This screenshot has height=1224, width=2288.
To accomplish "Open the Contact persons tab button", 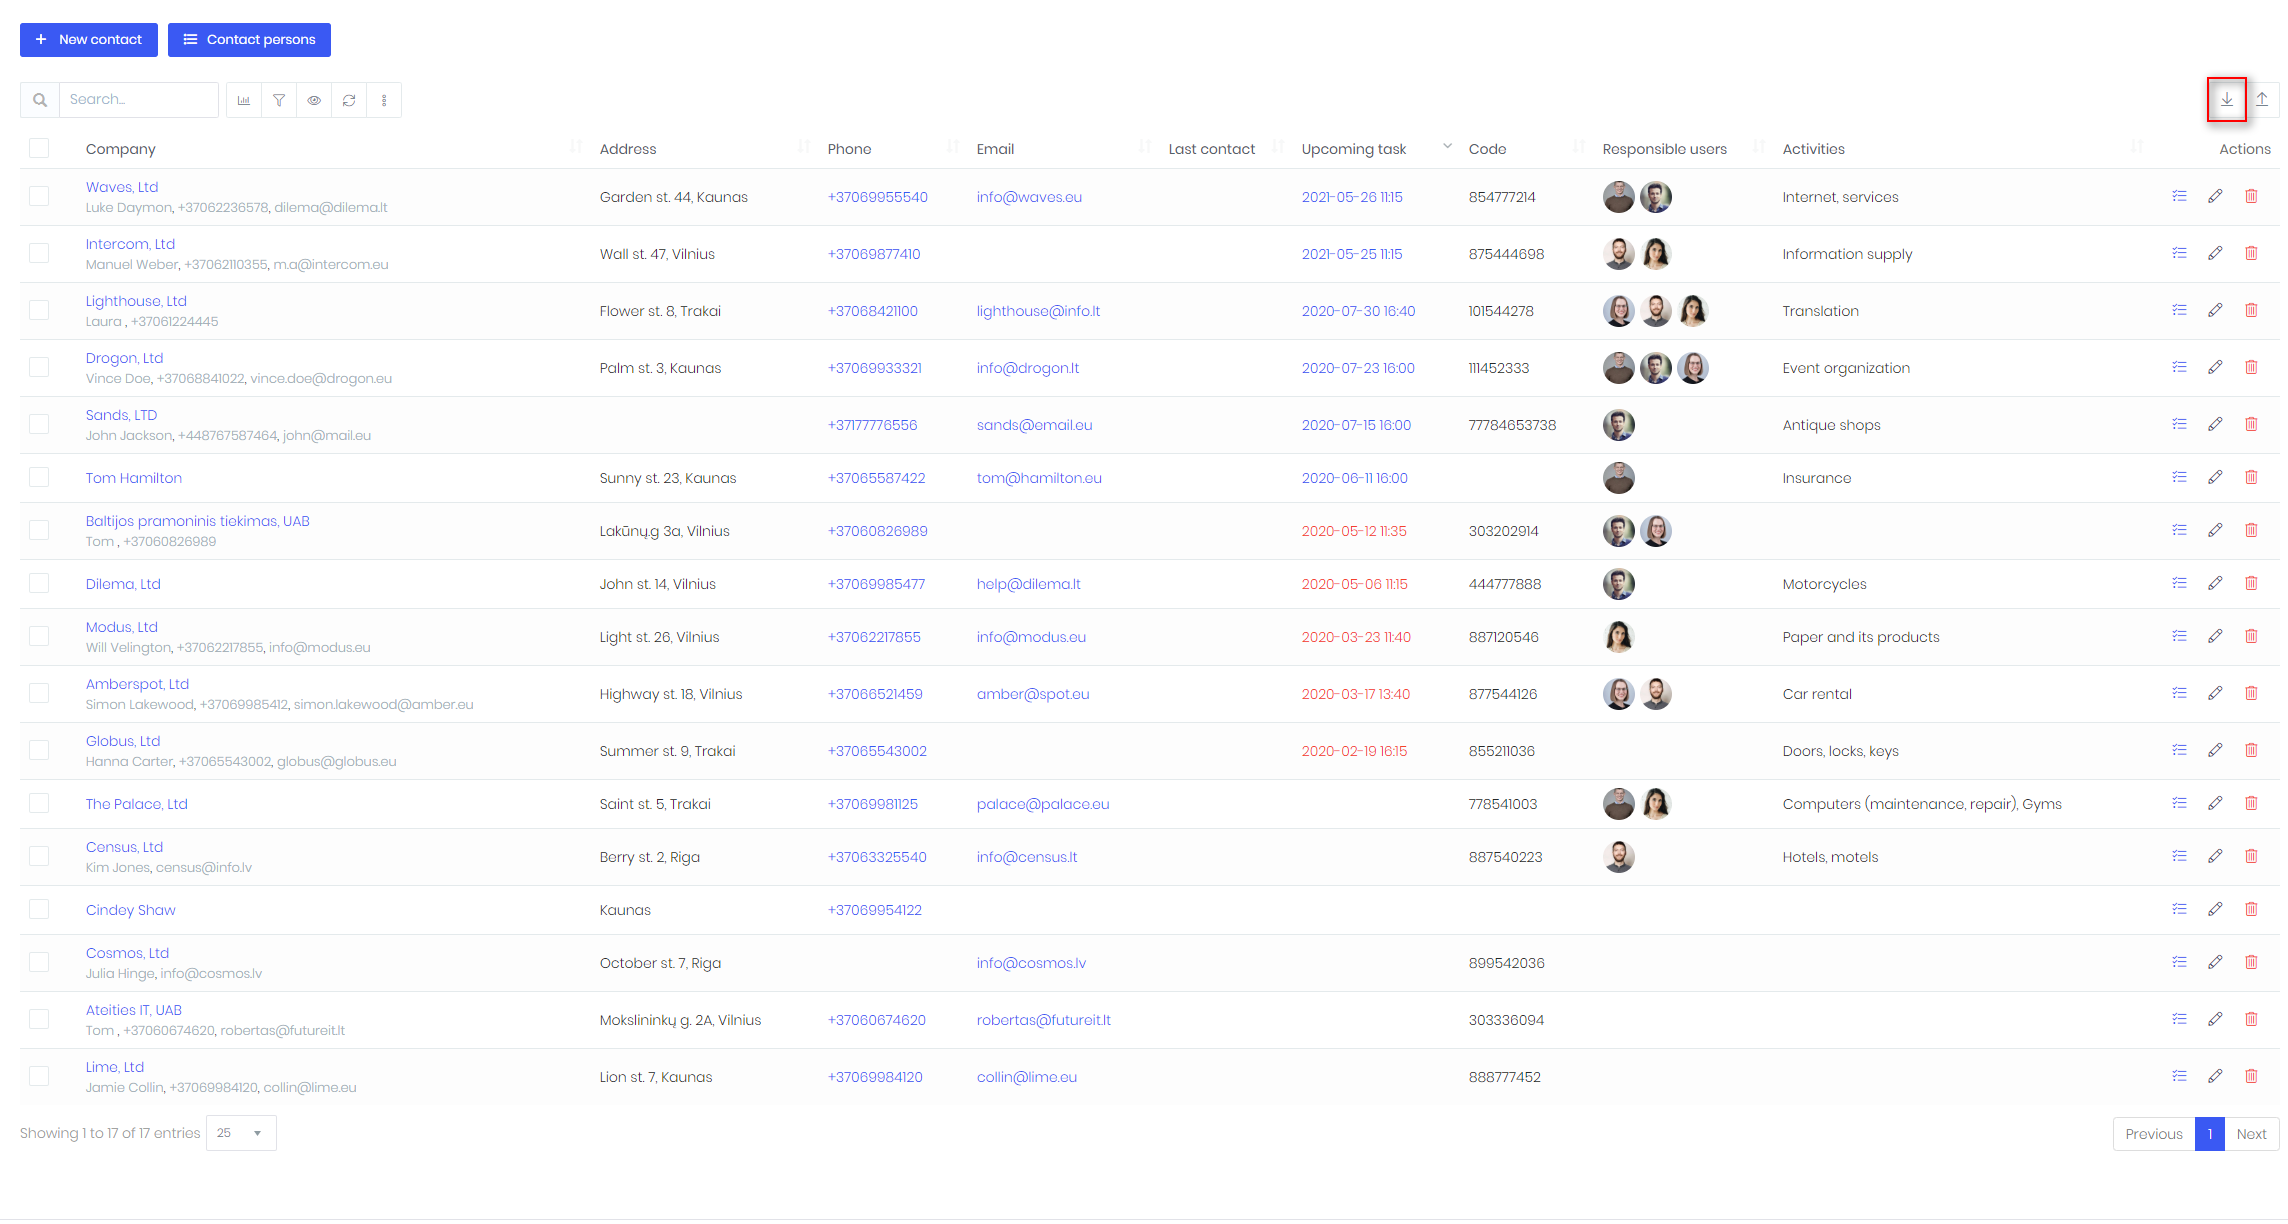I will pos(249,40).
